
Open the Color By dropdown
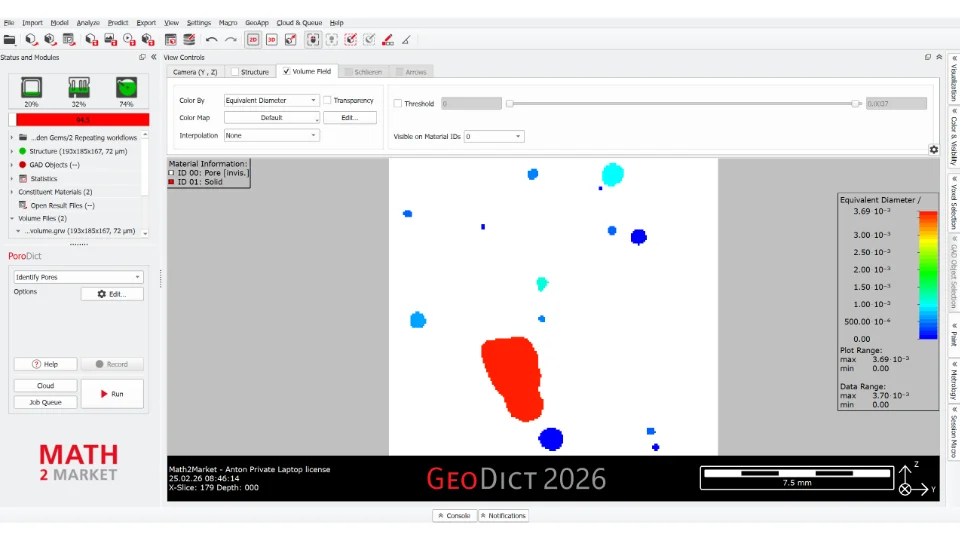coord(271,101)
